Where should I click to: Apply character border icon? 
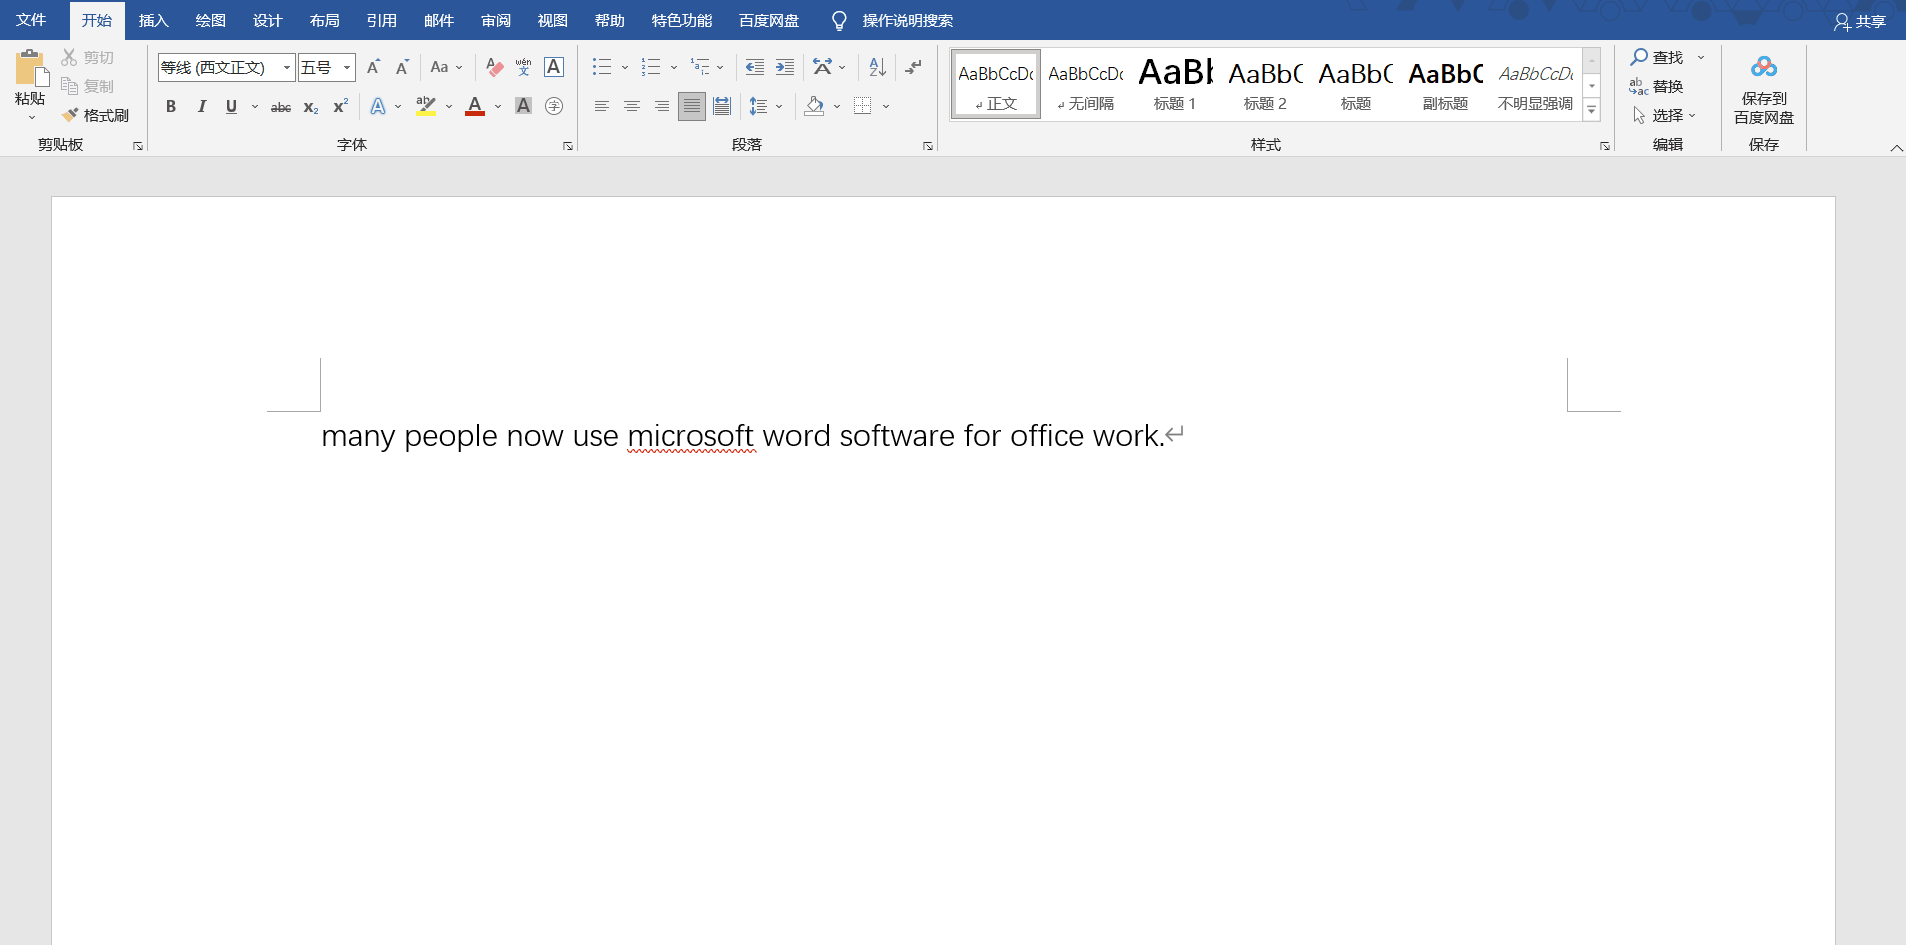point(554,67)
